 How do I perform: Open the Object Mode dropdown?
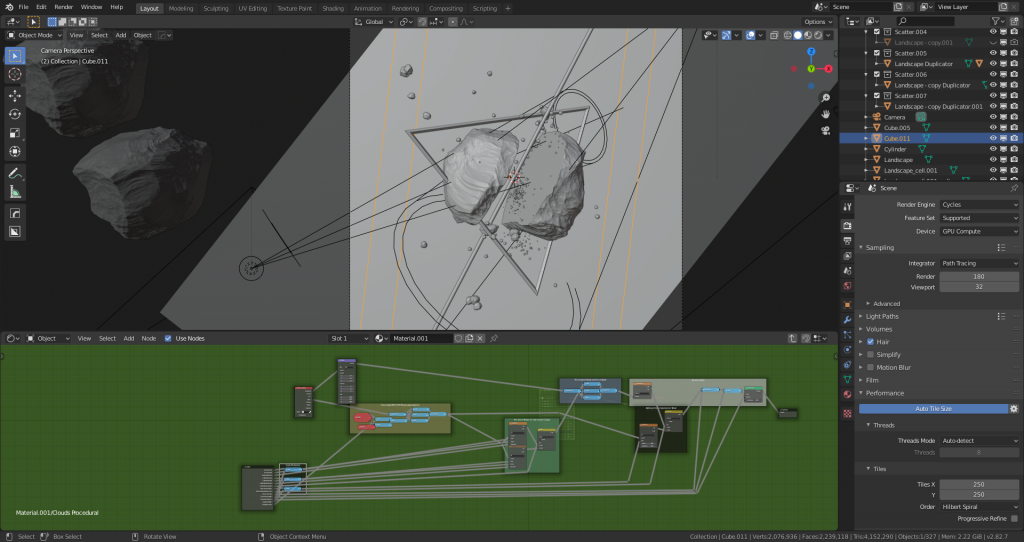34,35
